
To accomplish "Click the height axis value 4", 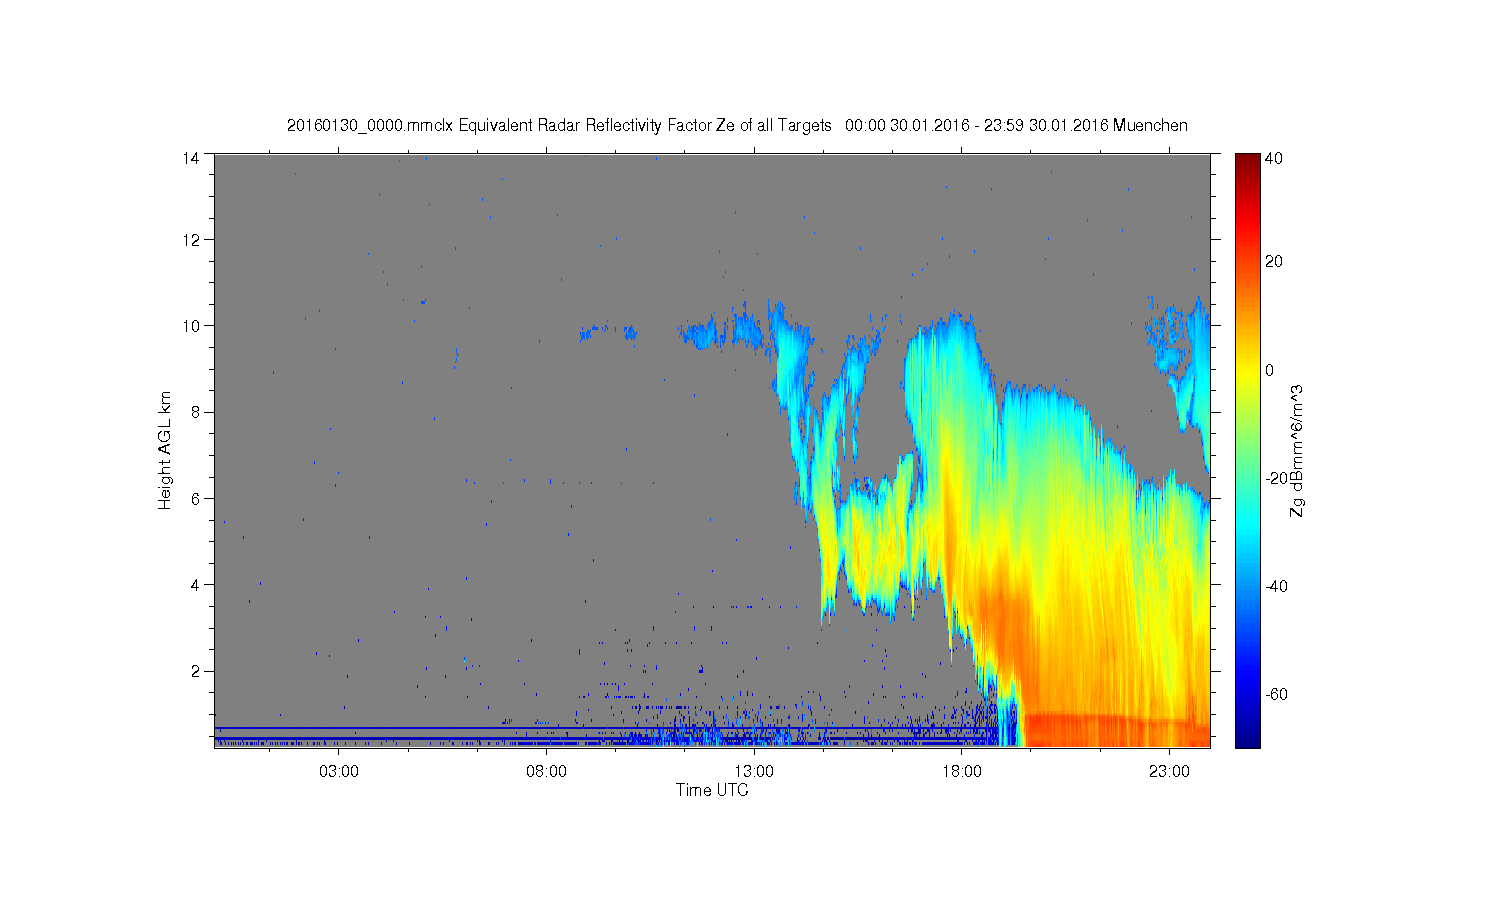I will pyautogui.click(x=195, y=584).
